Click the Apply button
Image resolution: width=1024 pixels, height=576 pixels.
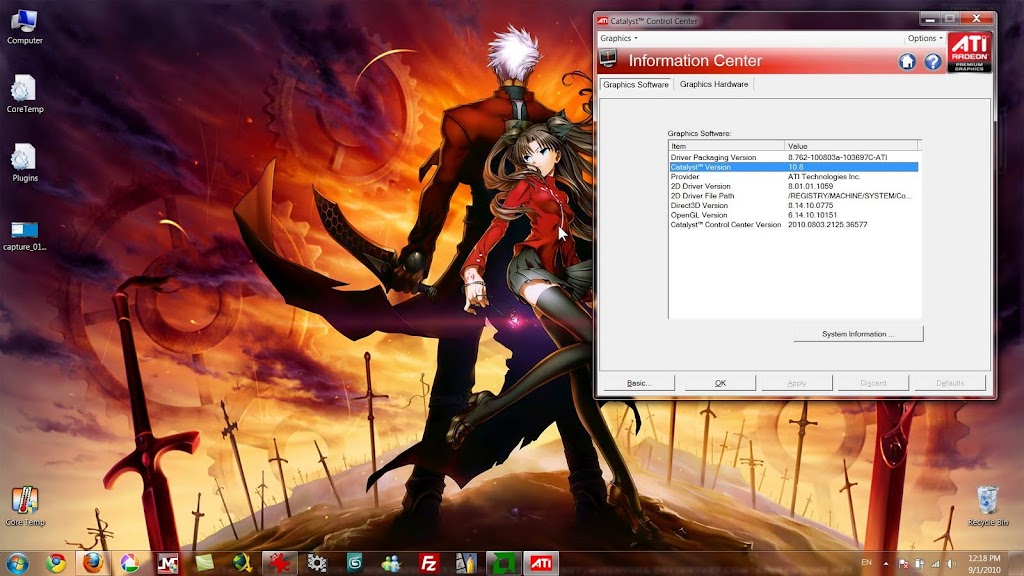pos(797,383)
